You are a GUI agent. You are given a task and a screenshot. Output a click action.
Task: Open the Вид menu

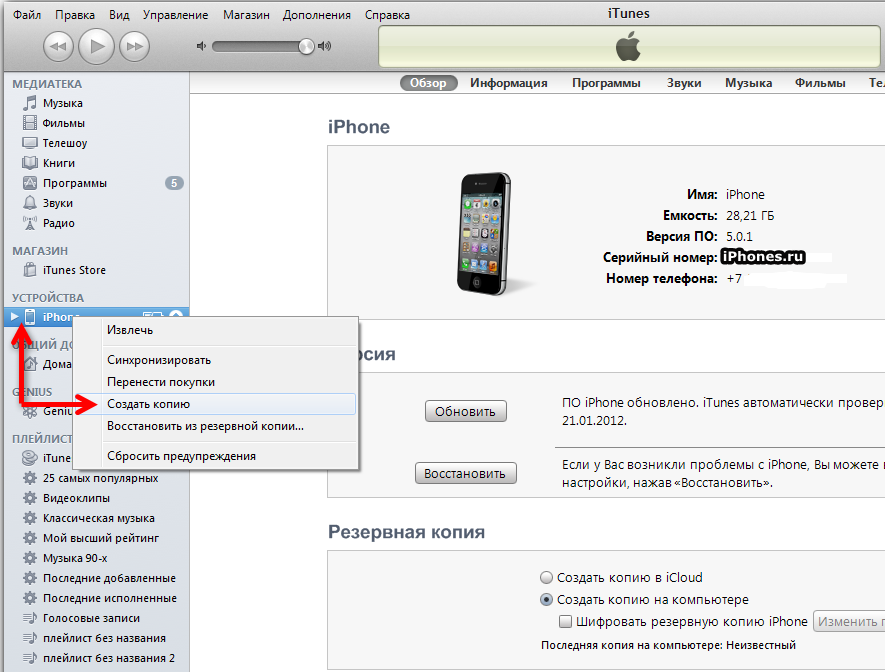(x=119, y=15)
